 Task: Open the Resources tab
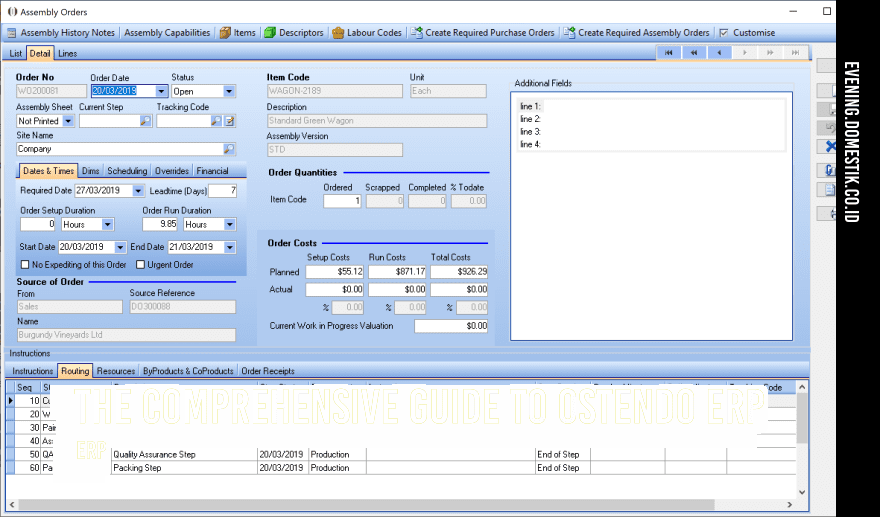(116, 371)
